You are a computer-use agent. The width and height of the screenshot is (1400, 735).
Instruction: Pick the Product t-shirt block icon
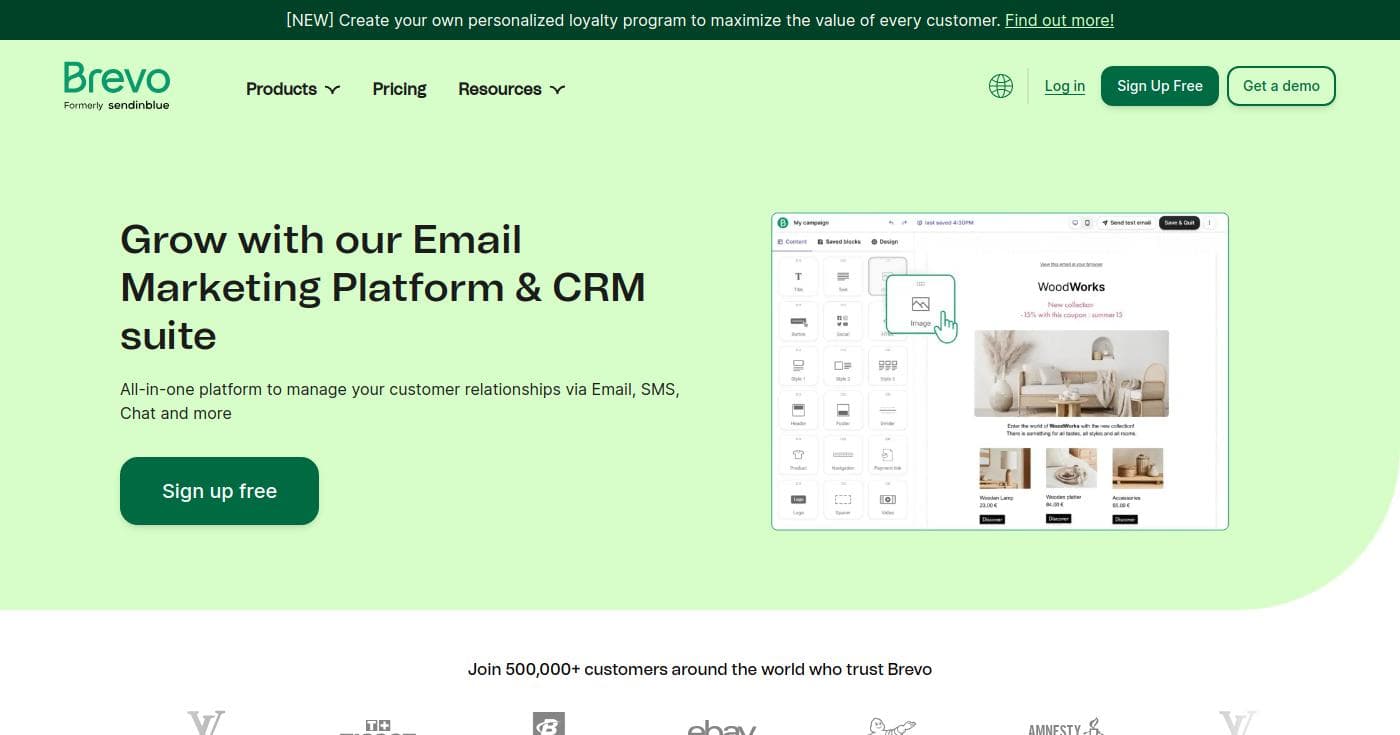(x=798, y=456)
